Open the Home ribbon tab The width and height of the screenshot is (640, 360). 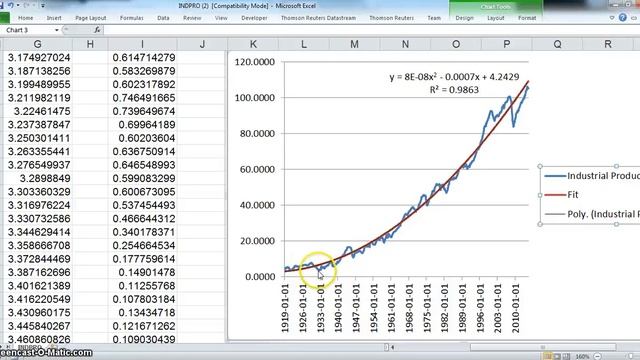click(25, 18)
